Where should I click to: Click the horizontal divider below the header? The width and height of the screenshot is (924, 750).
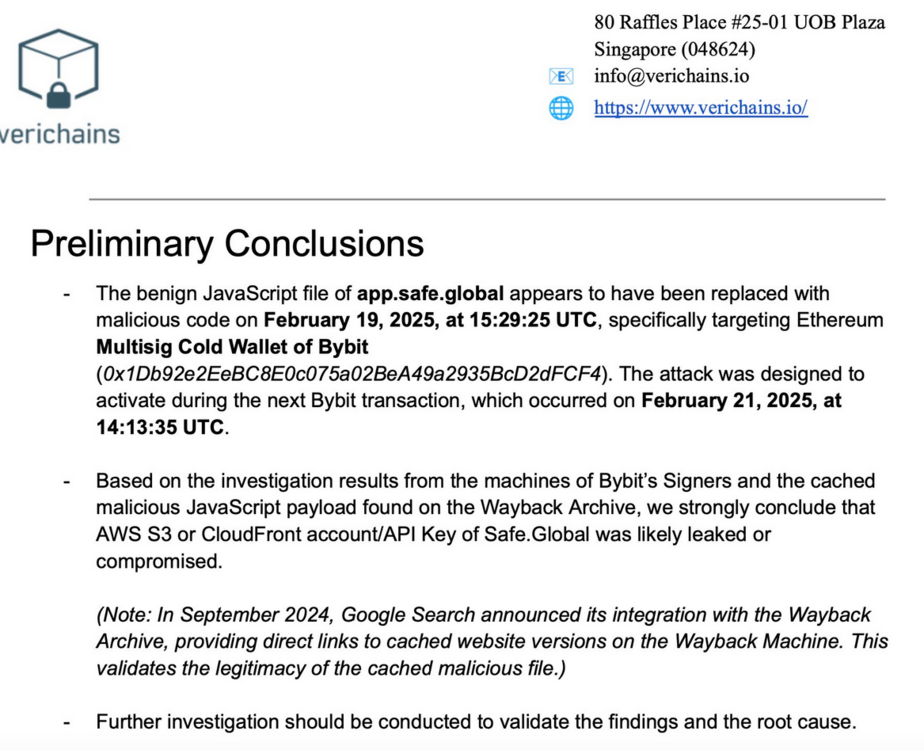coord(487,199)
